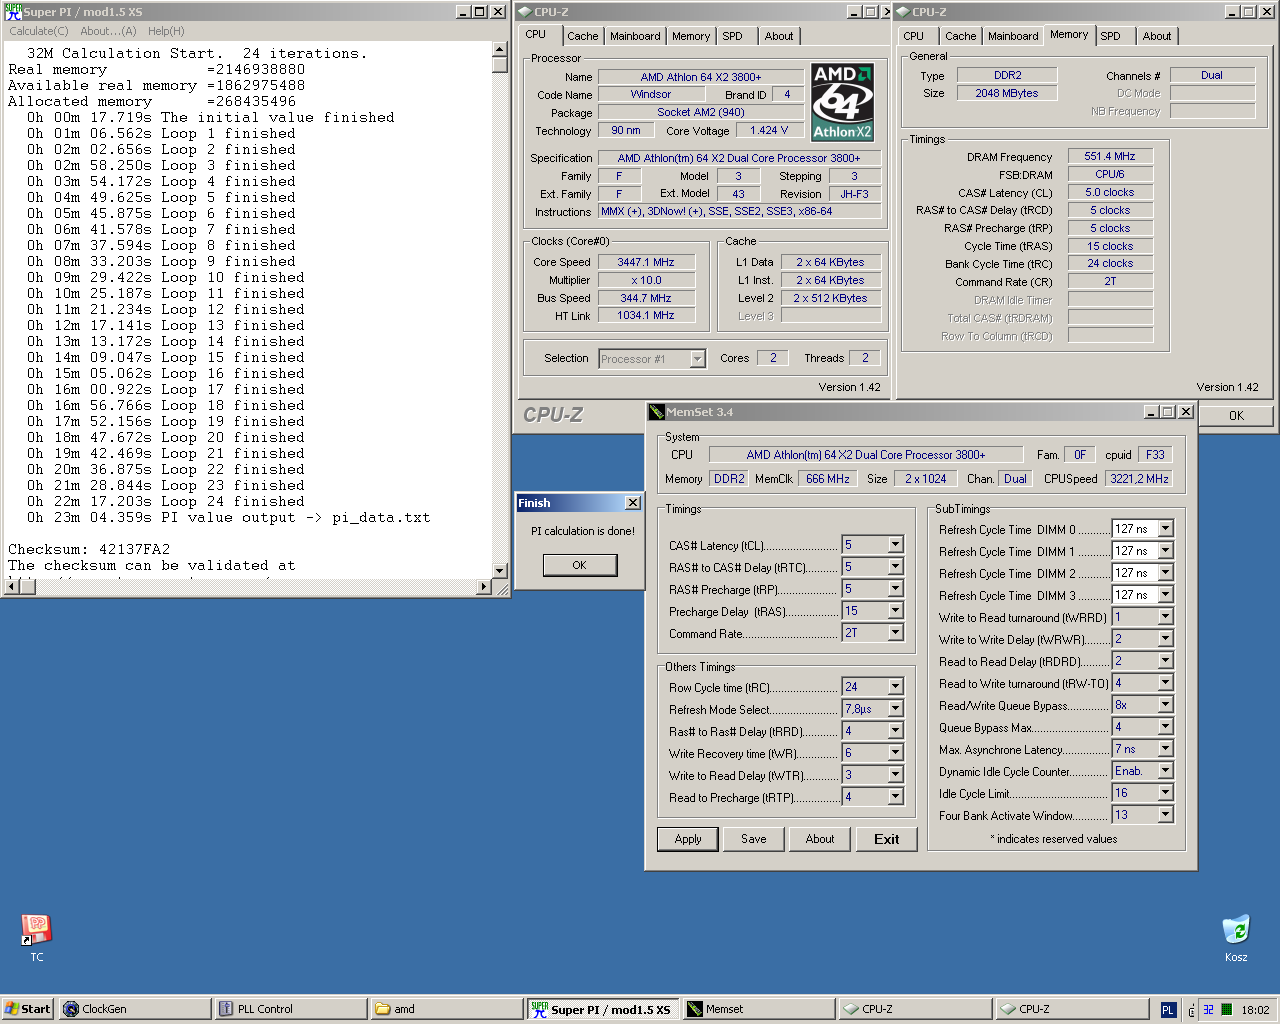This screenshot has width=1280, height=1024.
Task: Click Apply in MemSet
Action: [688, 839]
